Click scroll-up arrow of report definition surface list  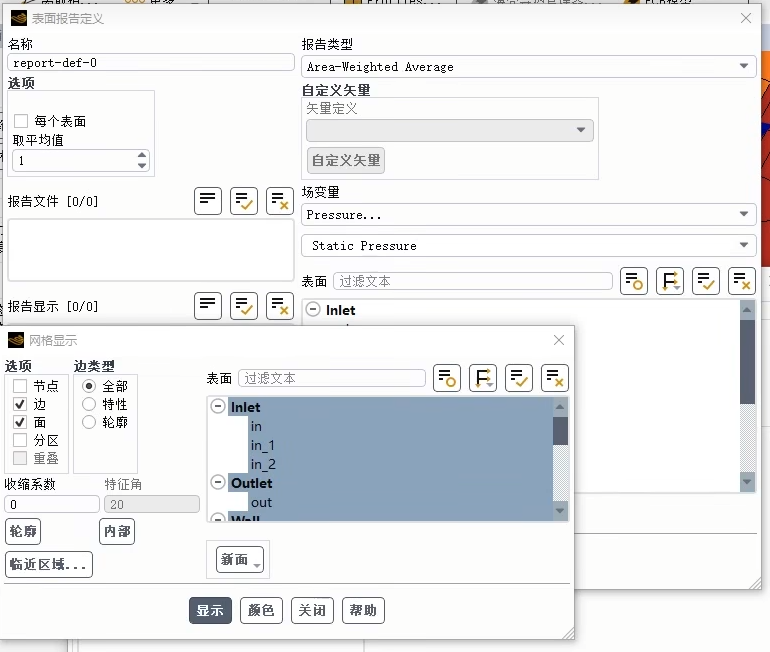(x=747, y=309)
